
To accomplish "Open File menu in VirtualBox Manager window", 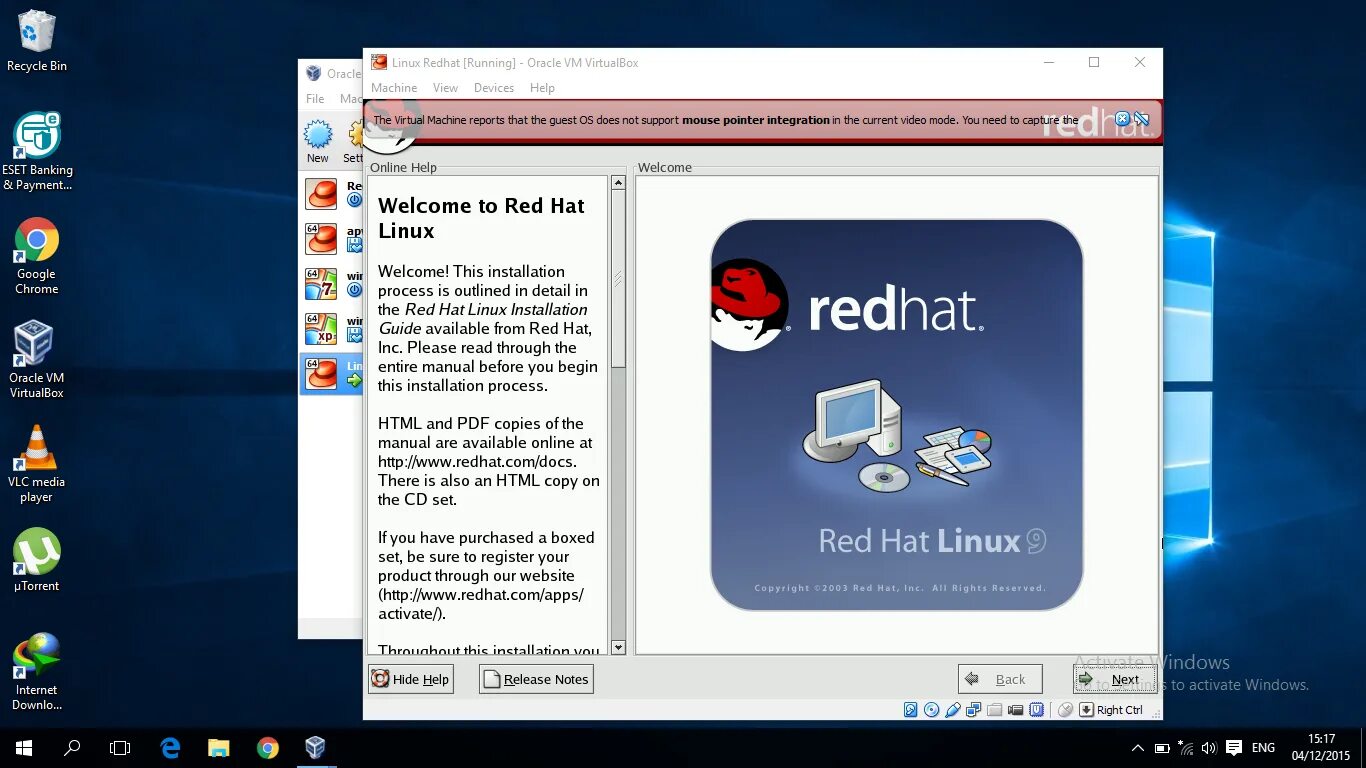I will (x=315, y=99).
